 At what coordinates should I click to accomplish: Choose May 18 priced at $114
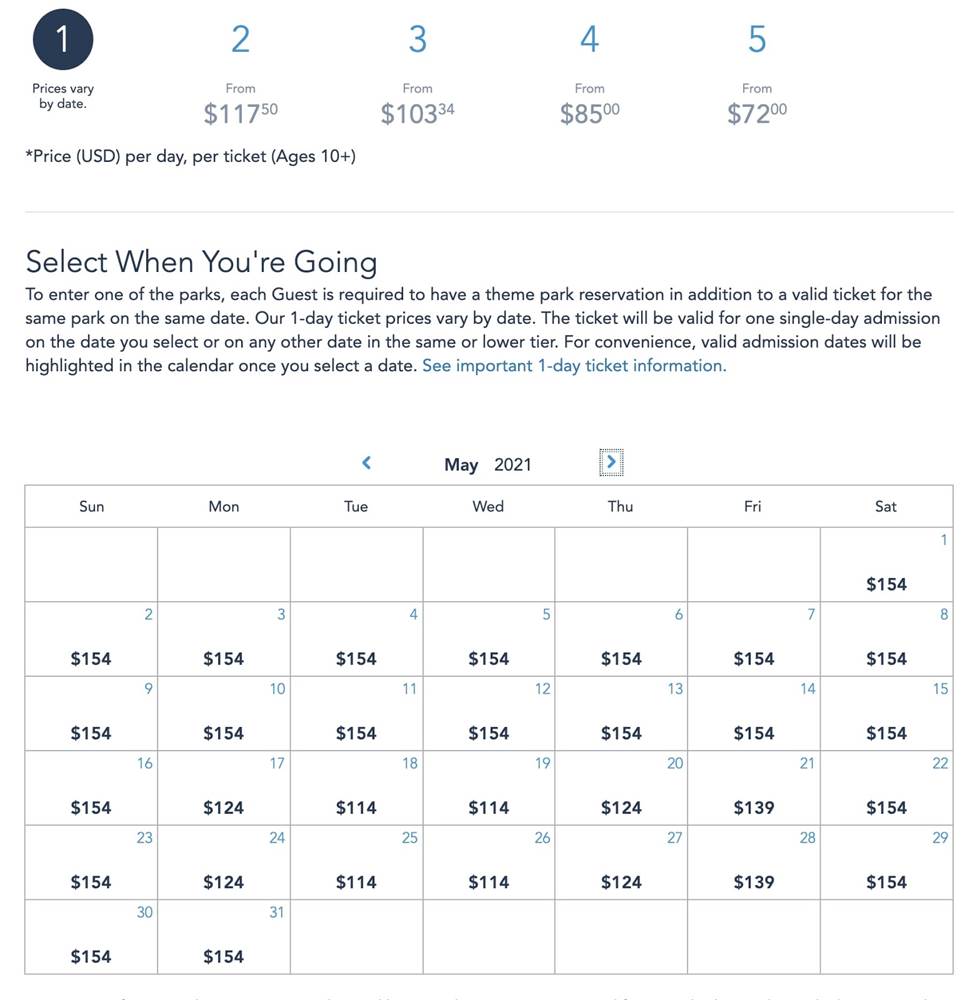pos(356,788)
